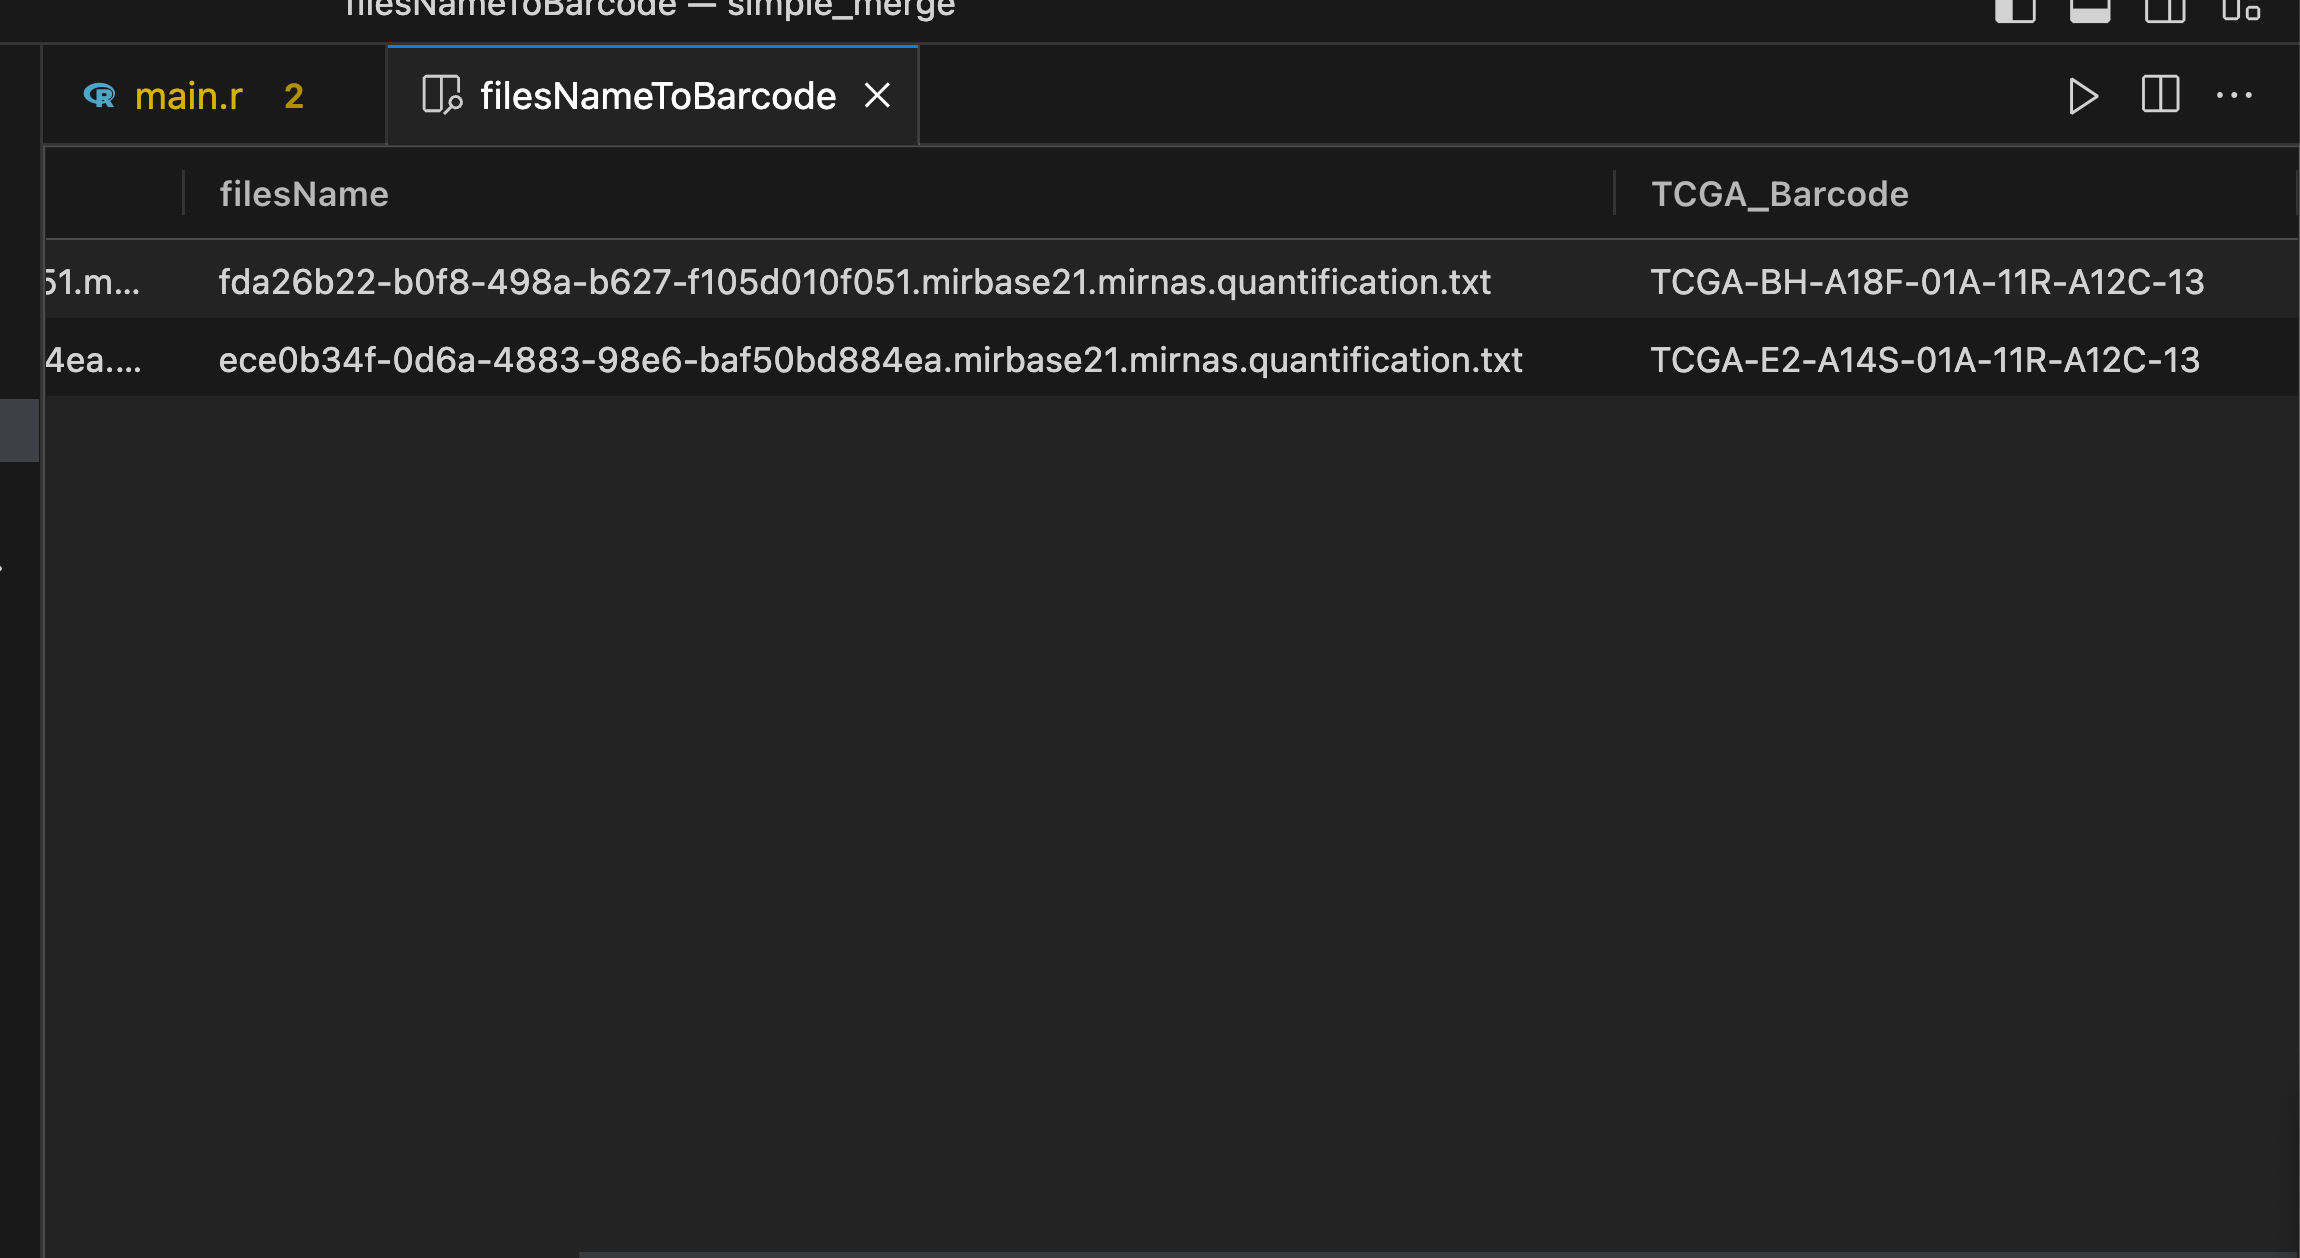Split the editor to the right
This screenshot has width=2300, height=1258.
pyautogui.click(x=2160, y=96)
